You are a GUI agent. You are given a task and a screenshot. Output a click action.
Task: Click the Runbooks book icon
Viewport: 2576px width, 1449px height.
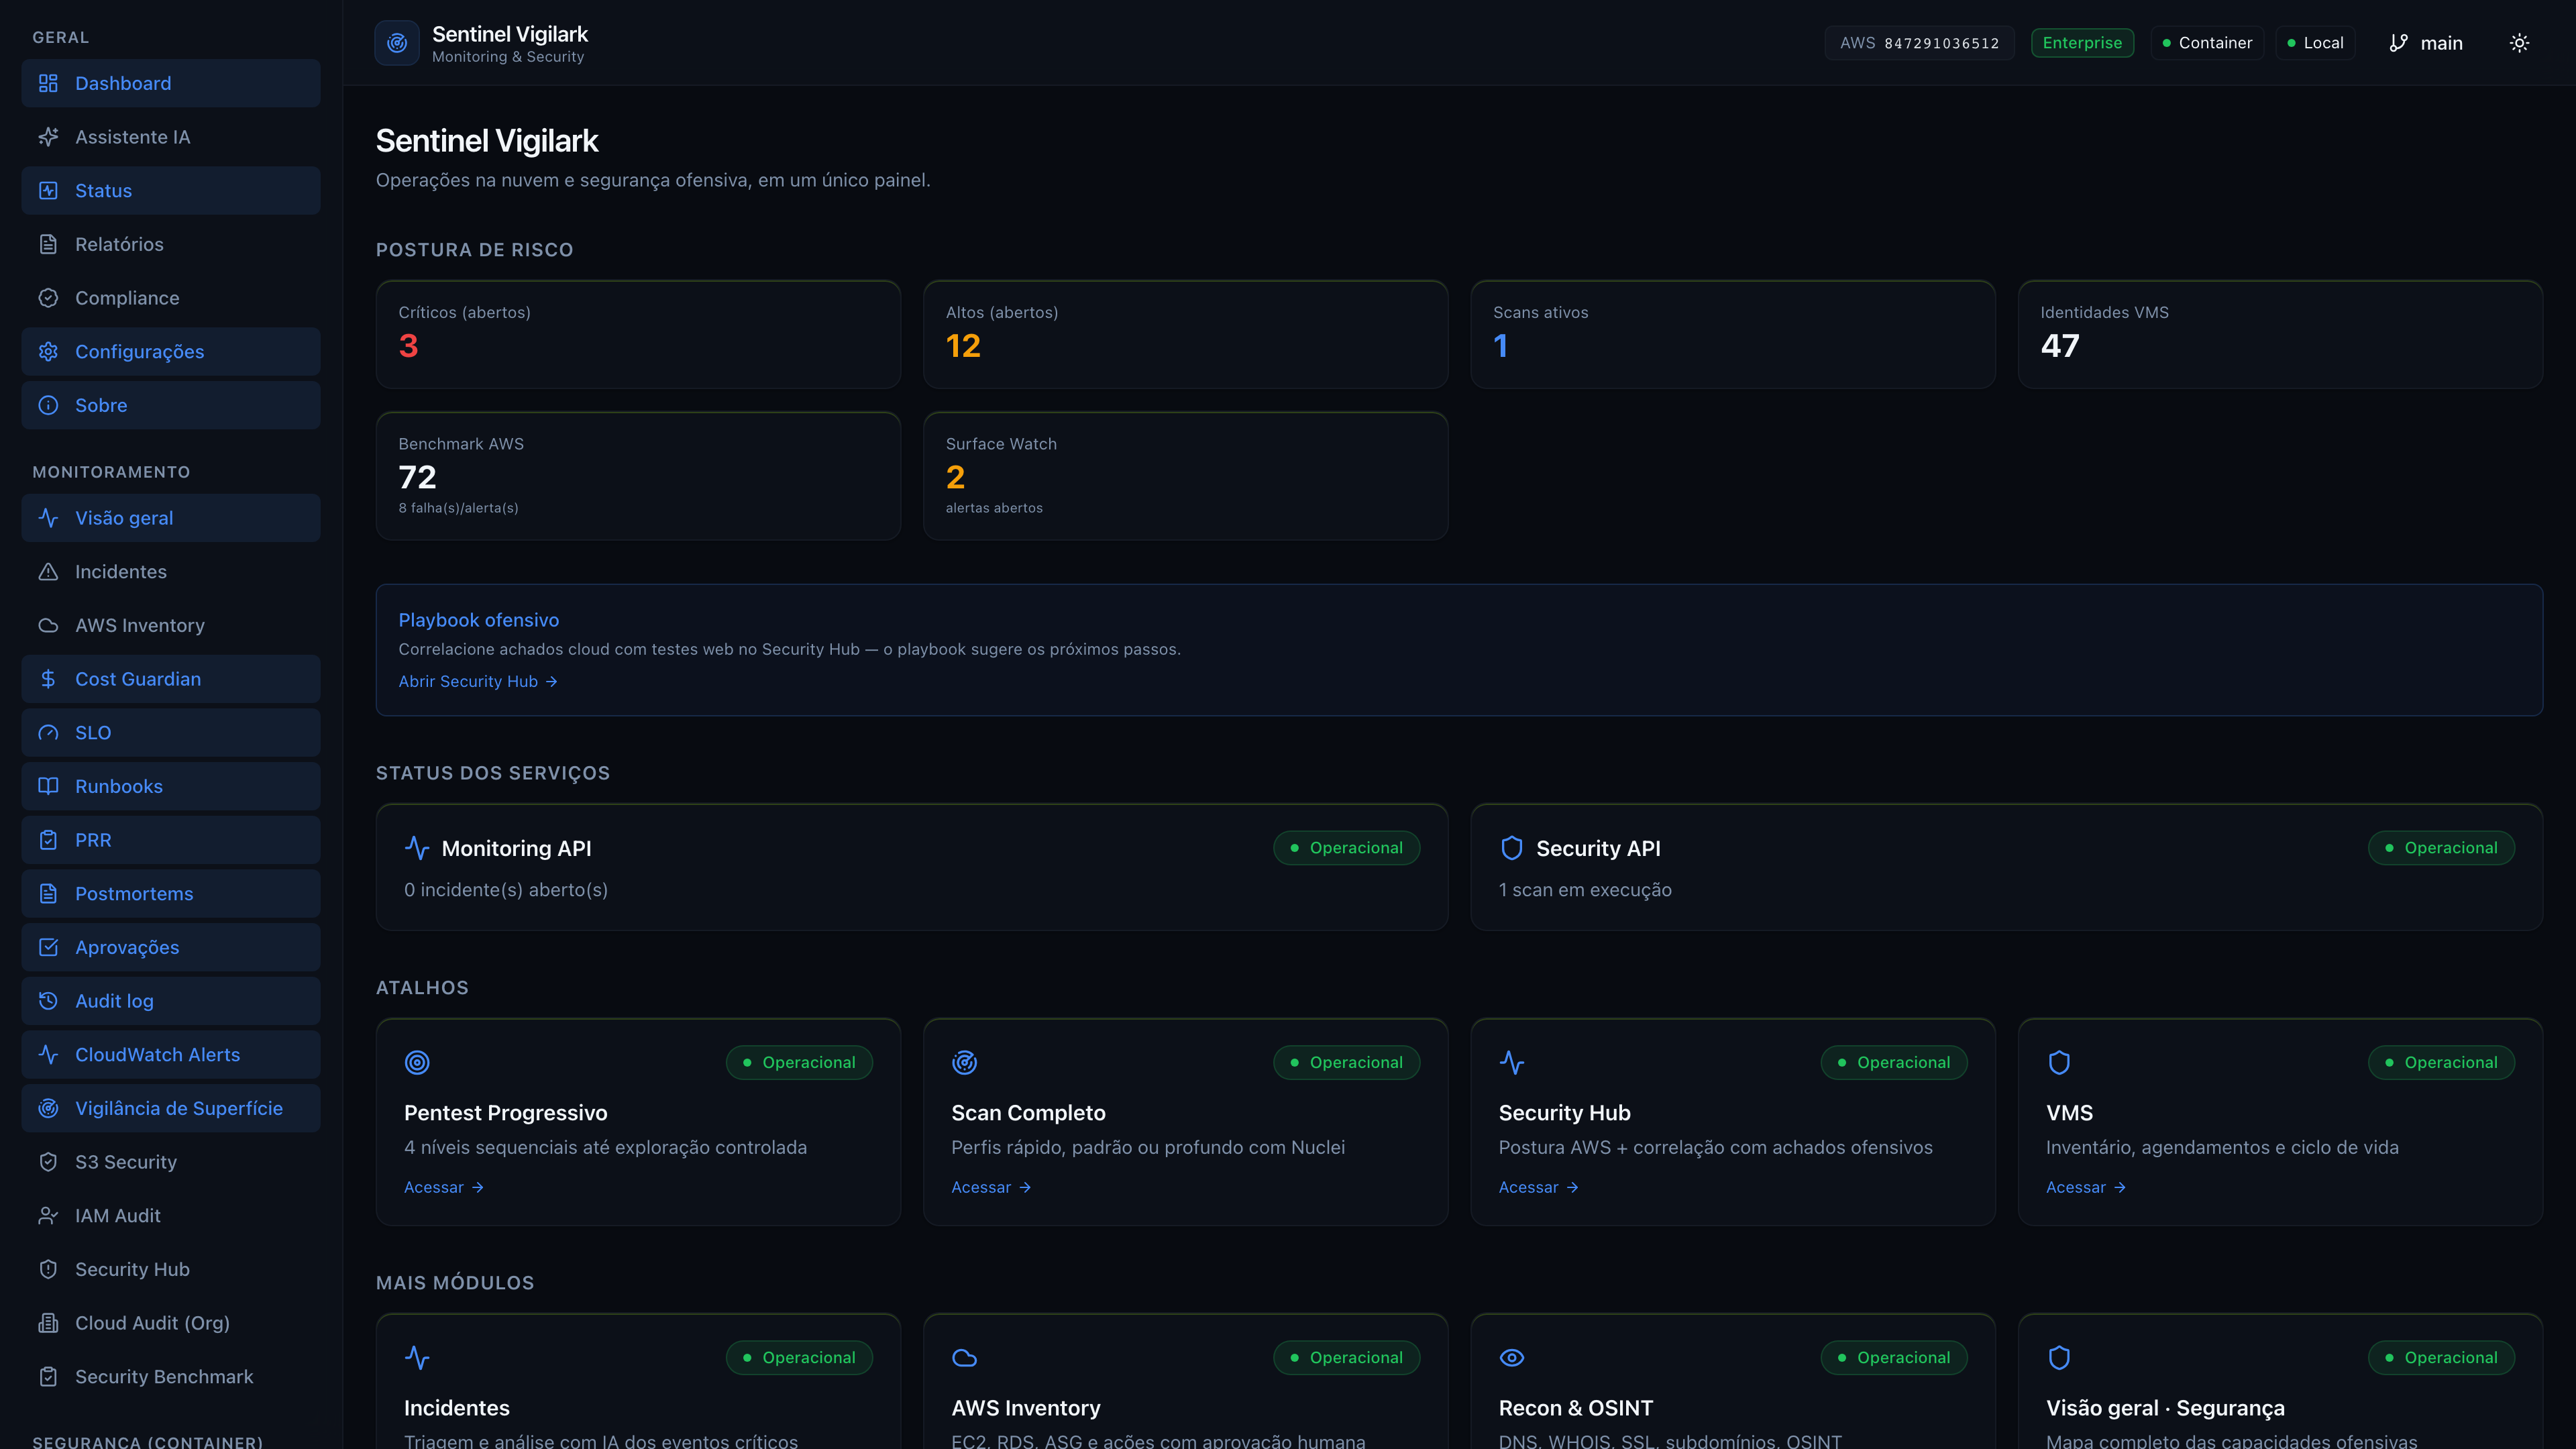[48, 786]
